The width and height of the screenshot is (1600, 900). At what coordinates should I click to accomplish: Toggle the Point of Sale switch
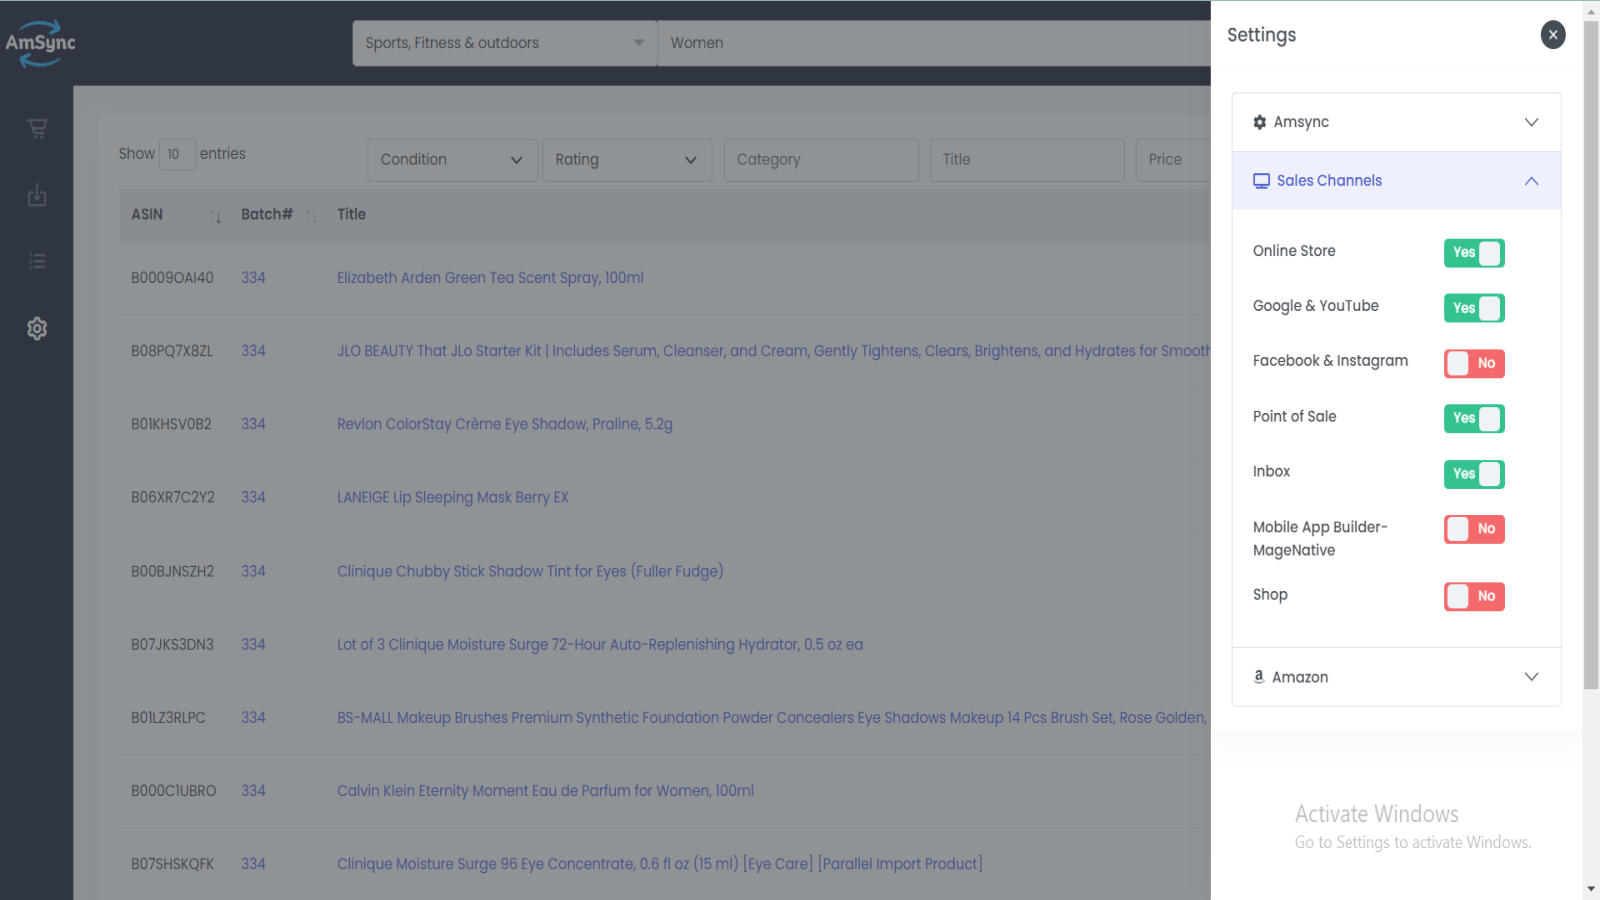pyautogui.click(x=1474, y=418)
